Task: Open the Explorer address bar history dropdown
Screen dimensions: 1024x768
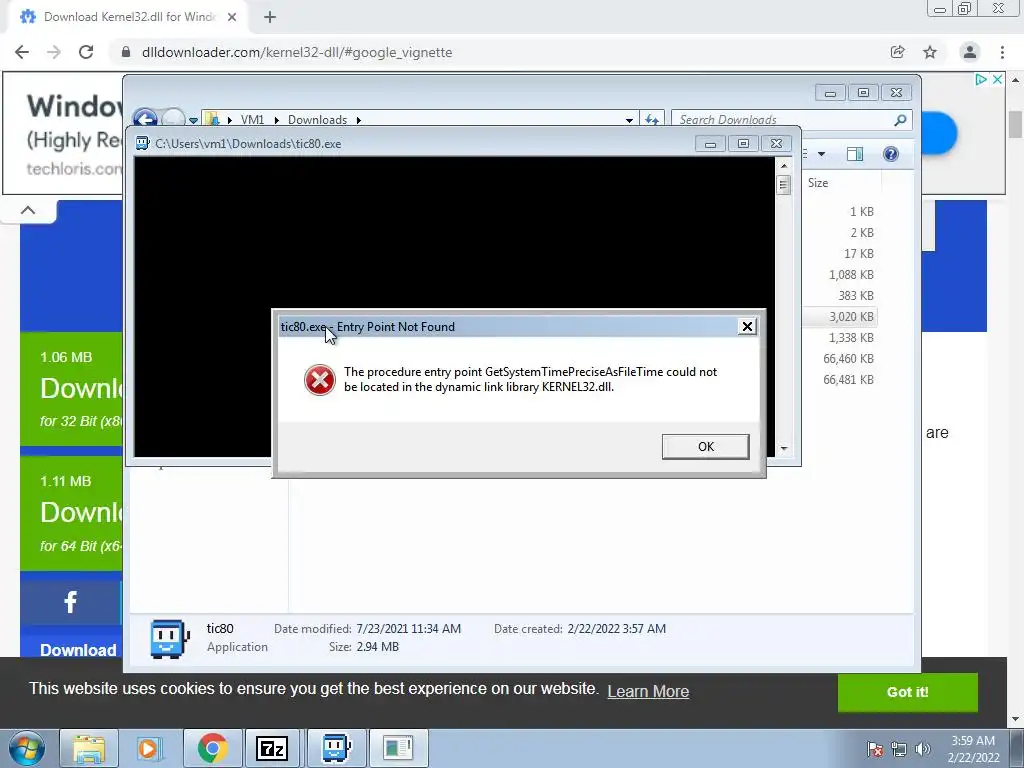Action: [629, 120]
